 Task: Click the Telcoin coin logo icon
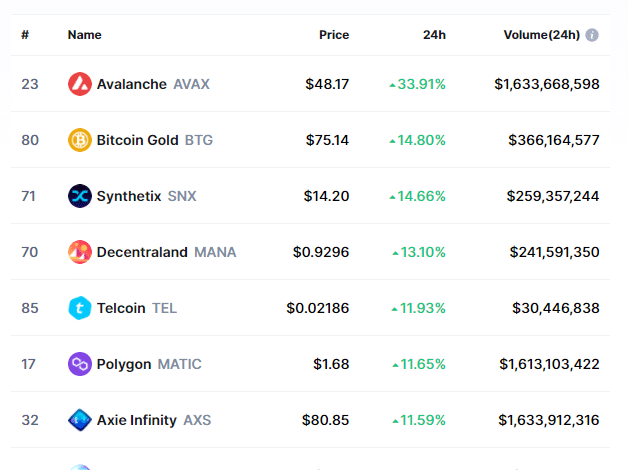[x=80, y=308]
